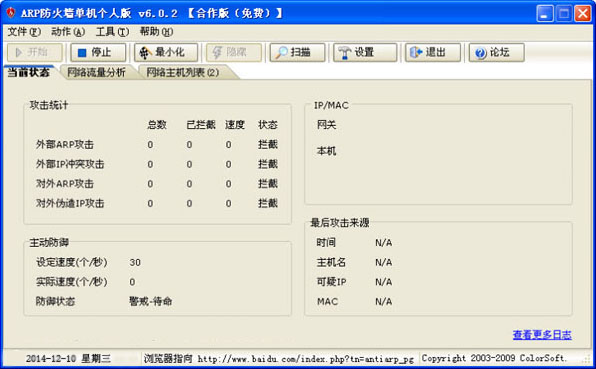Open the 工具(T) menu
The height and width of the screenshot is (369, 596).
[112, 32]
